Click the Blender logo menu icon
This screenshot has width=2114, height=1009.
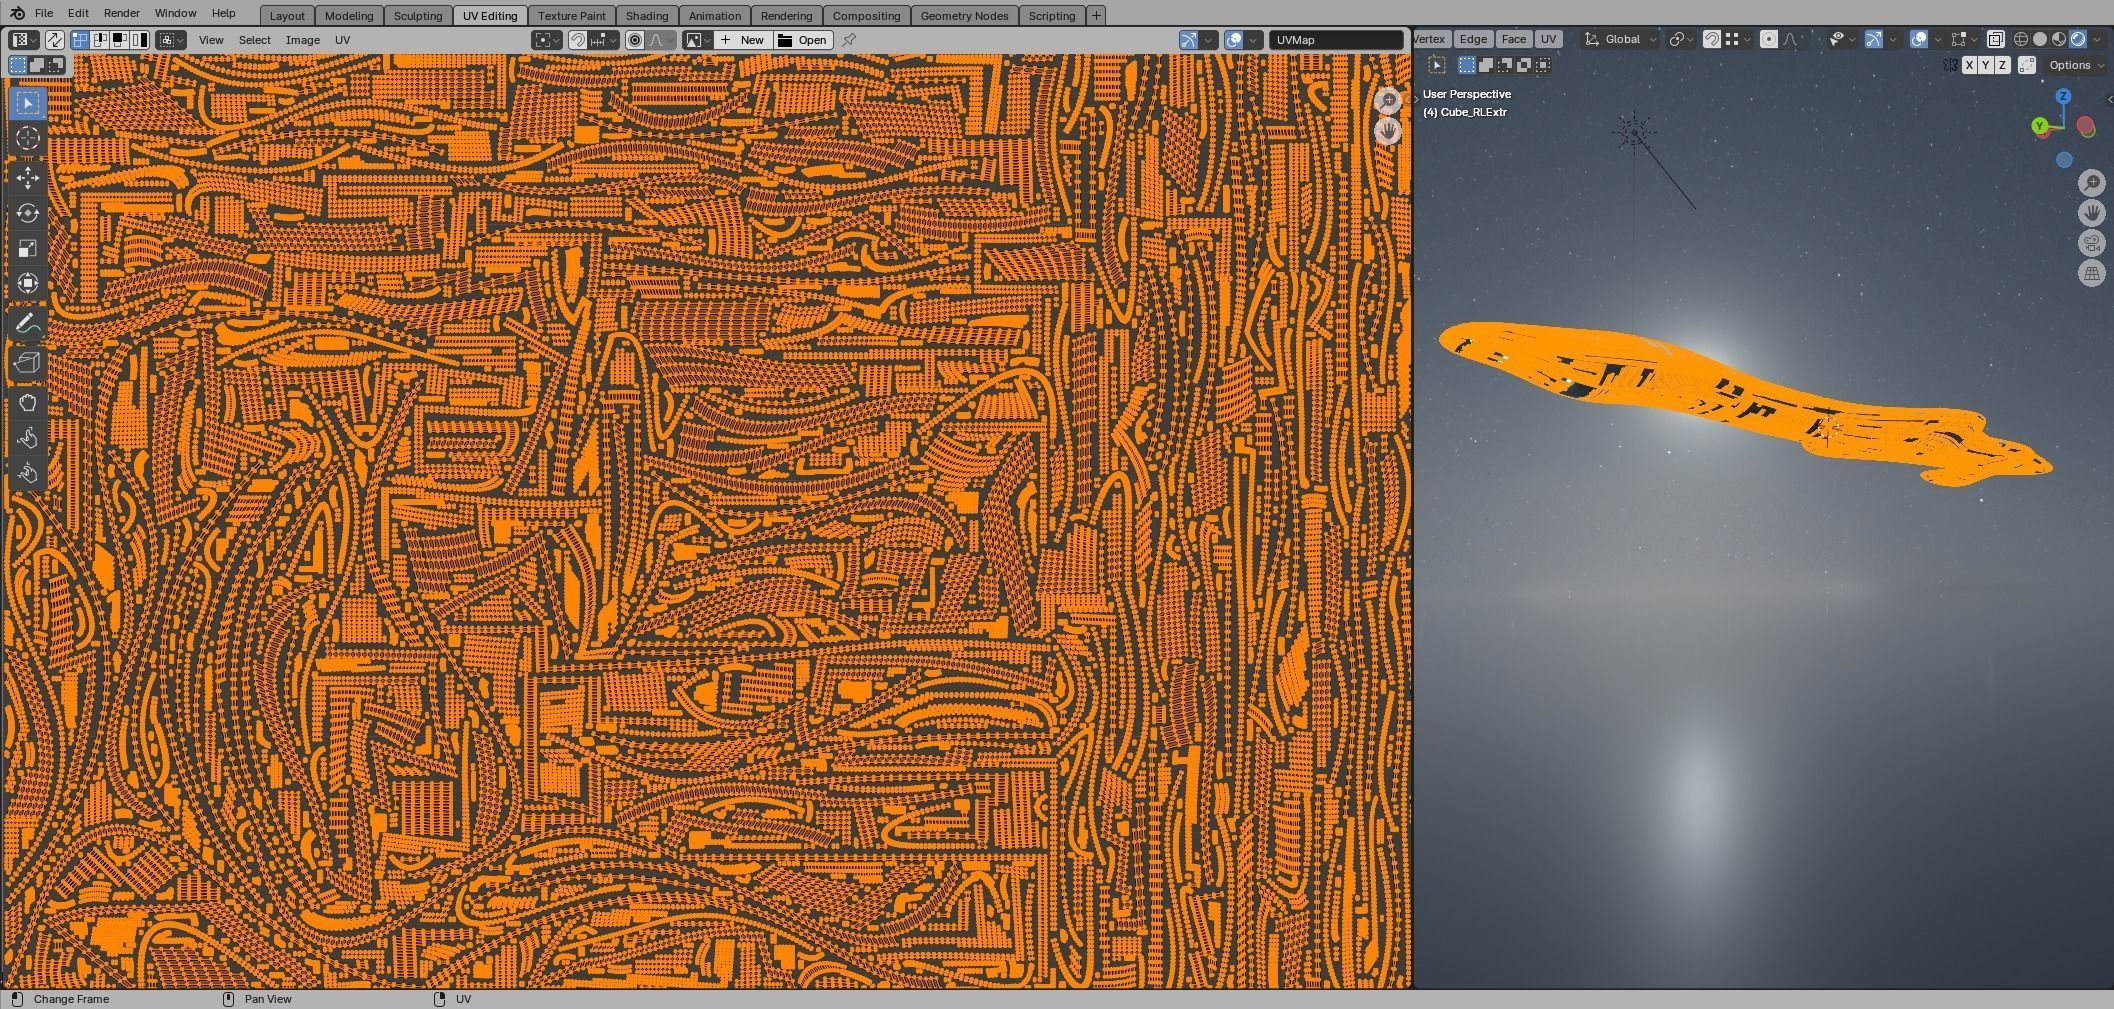[x=16, y=13]
